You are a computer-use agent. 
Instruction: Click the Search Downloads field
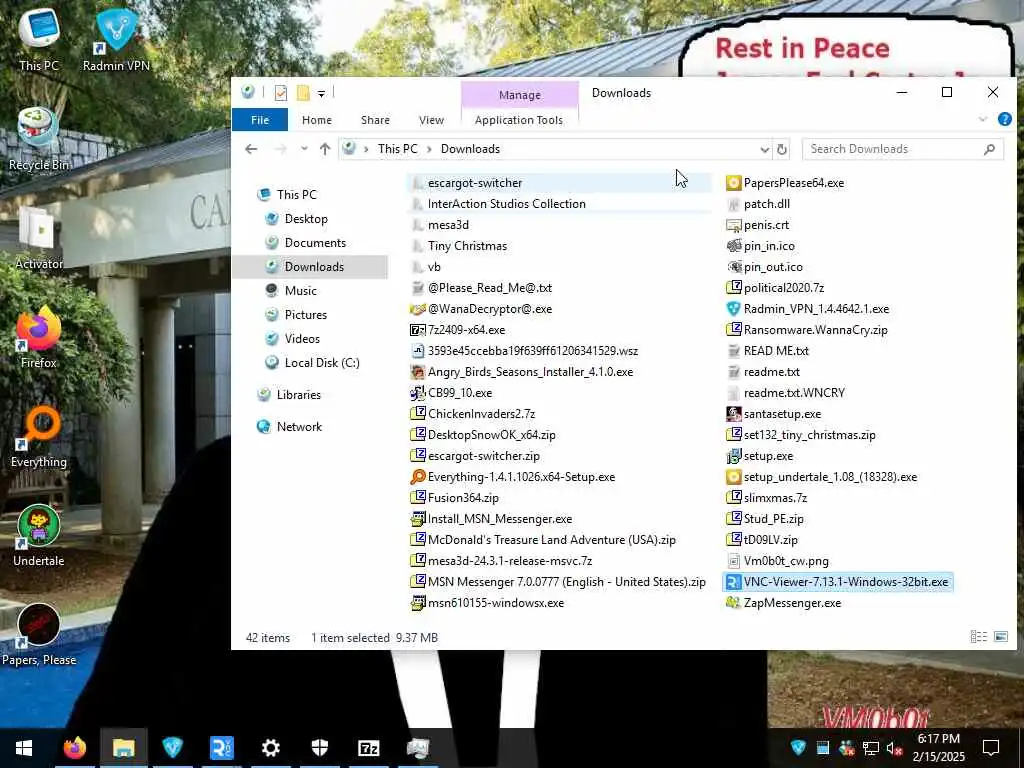point(902,149)
